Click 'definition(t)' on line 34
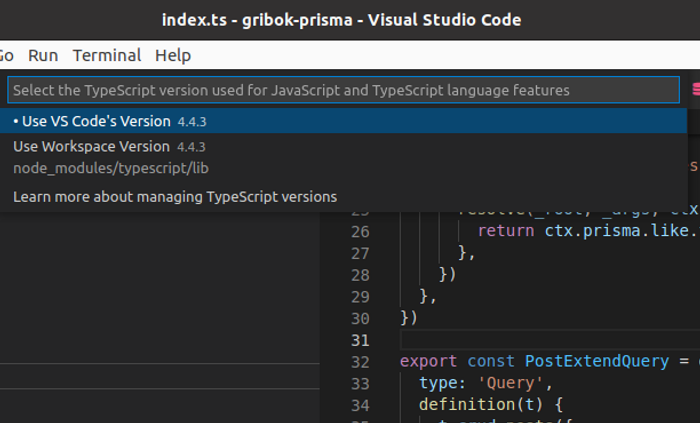The height and width of the screenshot is (423, 700). pyautogui.click(x=481, y=404)
